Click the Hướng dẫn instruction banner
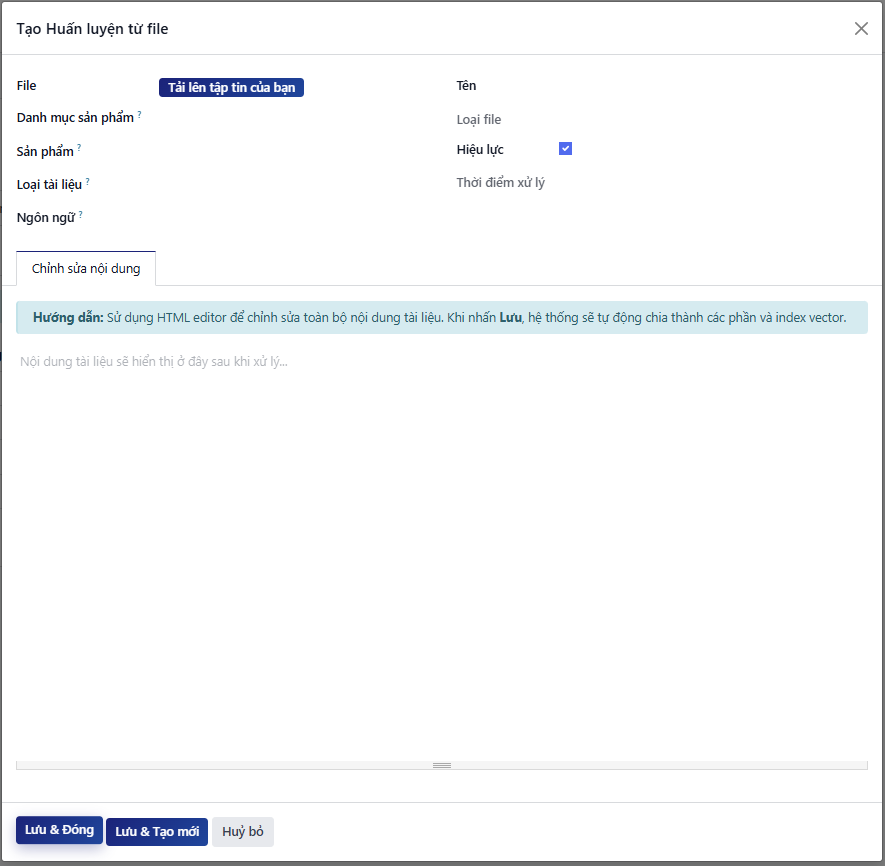Screen dimensions: 885x866 click(x=440, y=318)
